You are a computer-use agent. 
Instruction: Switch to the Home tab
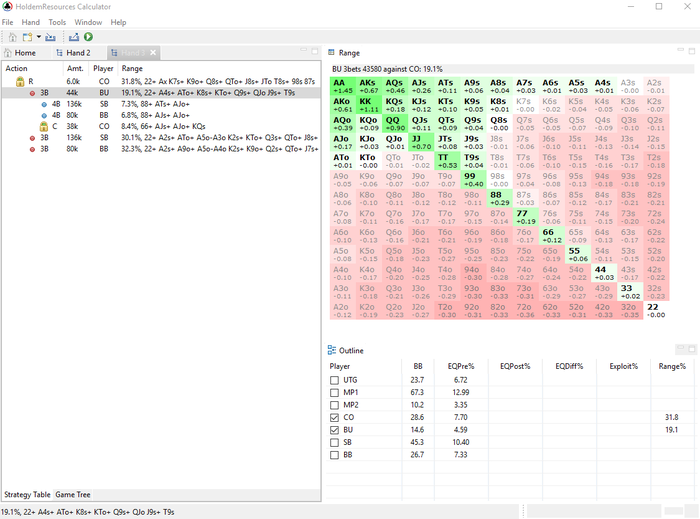pos(20,53)
